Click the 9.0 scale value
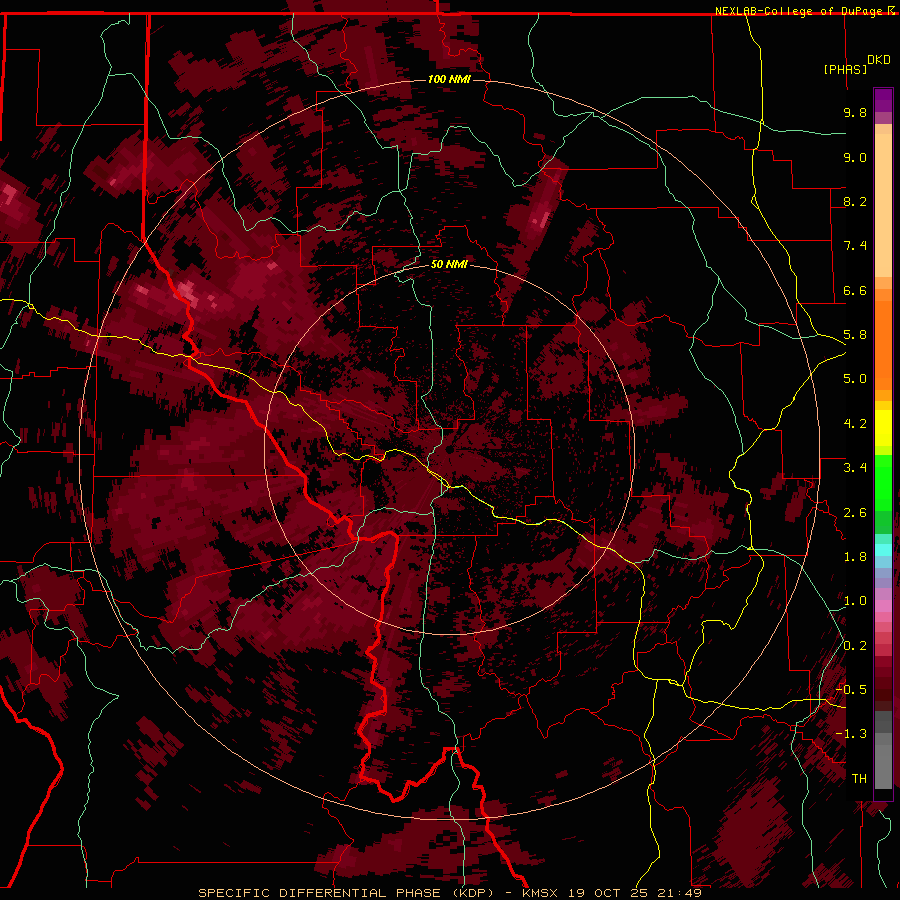 [855, 157]
